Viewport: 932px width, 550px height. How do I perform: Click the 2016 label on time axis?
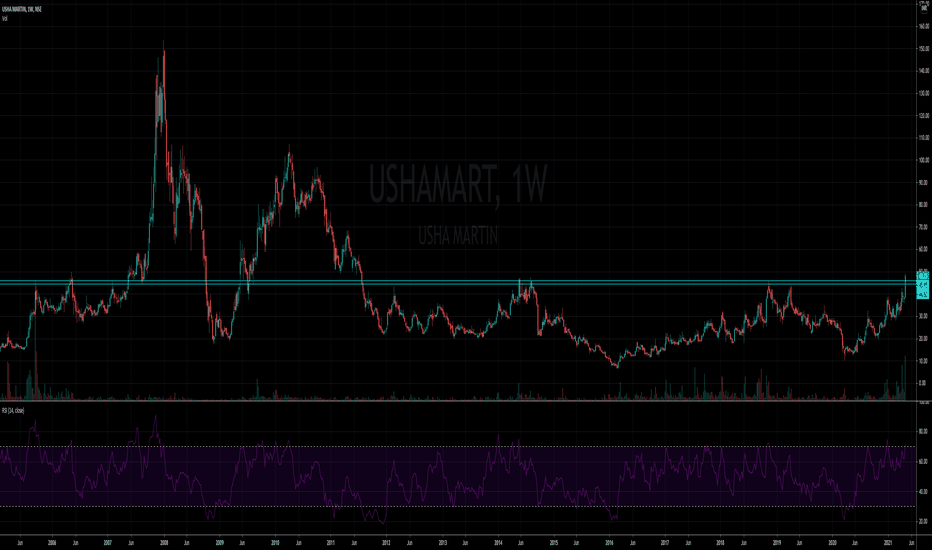(x=609, y=542)
